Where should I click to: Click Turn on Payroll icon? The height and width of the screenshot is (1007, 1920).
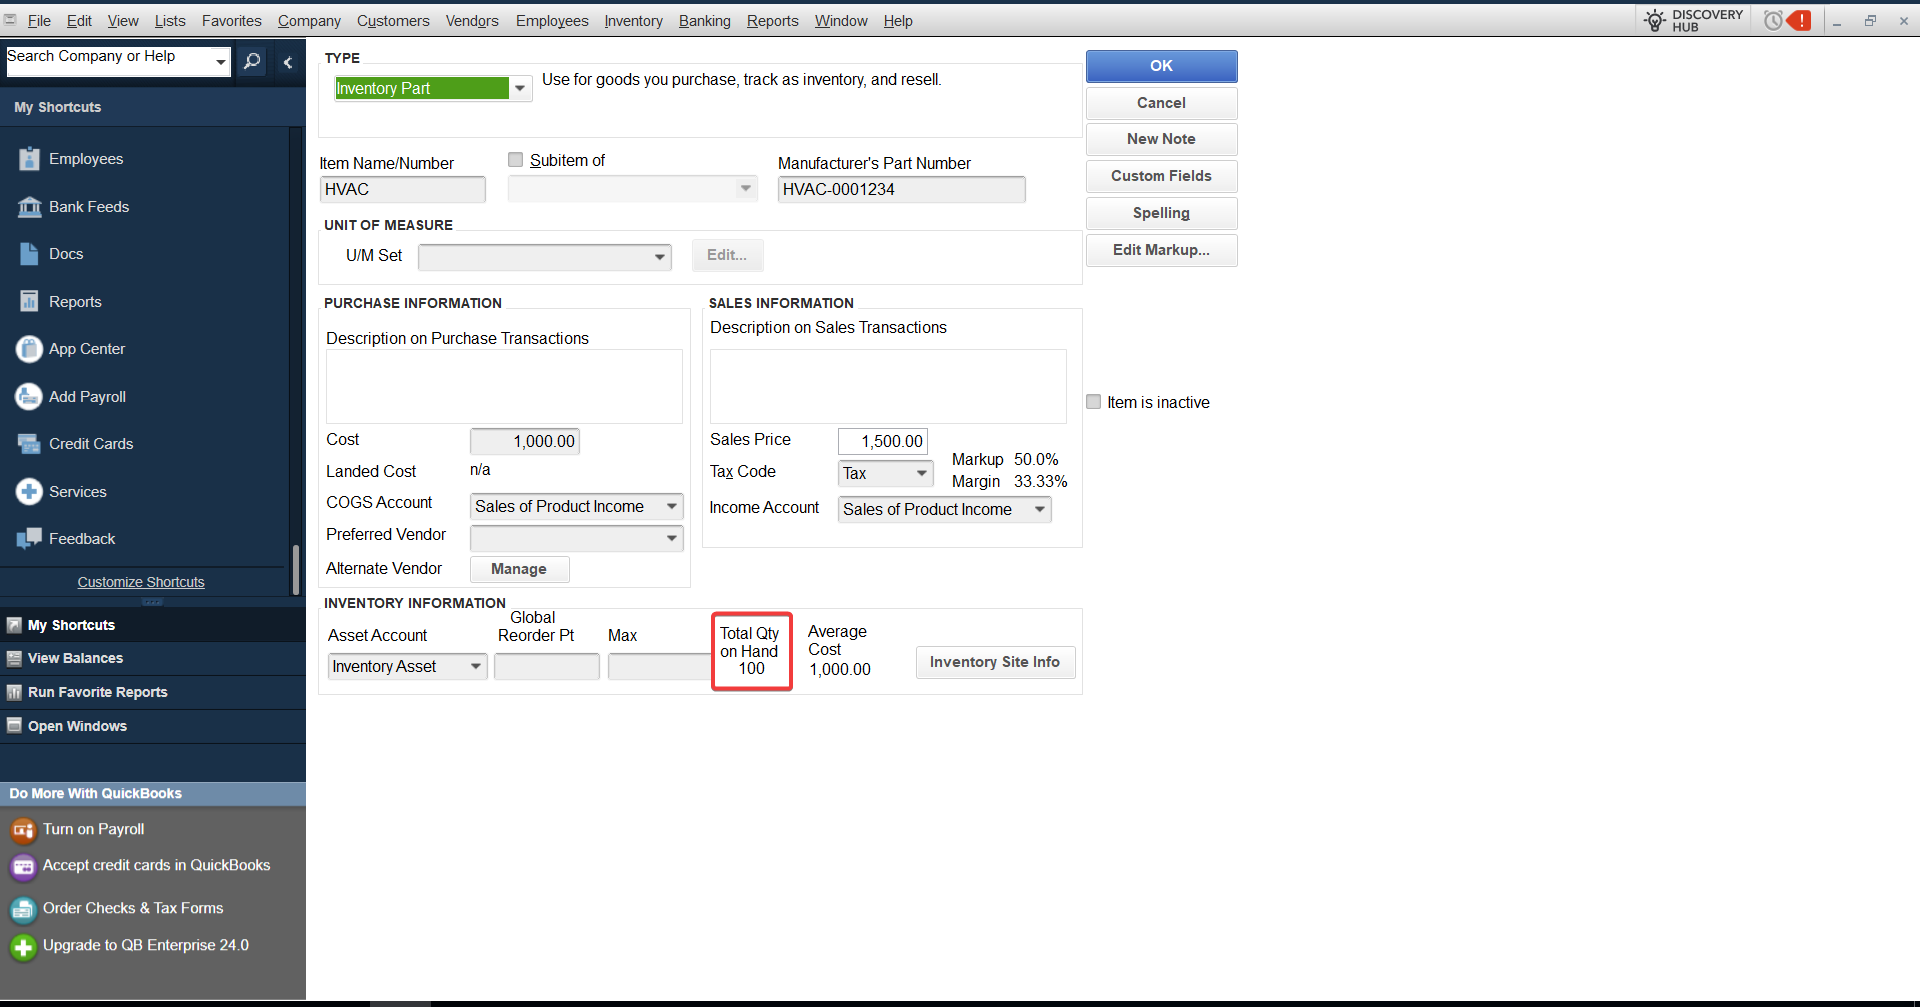pyautogui.click(x=23, y=830)
